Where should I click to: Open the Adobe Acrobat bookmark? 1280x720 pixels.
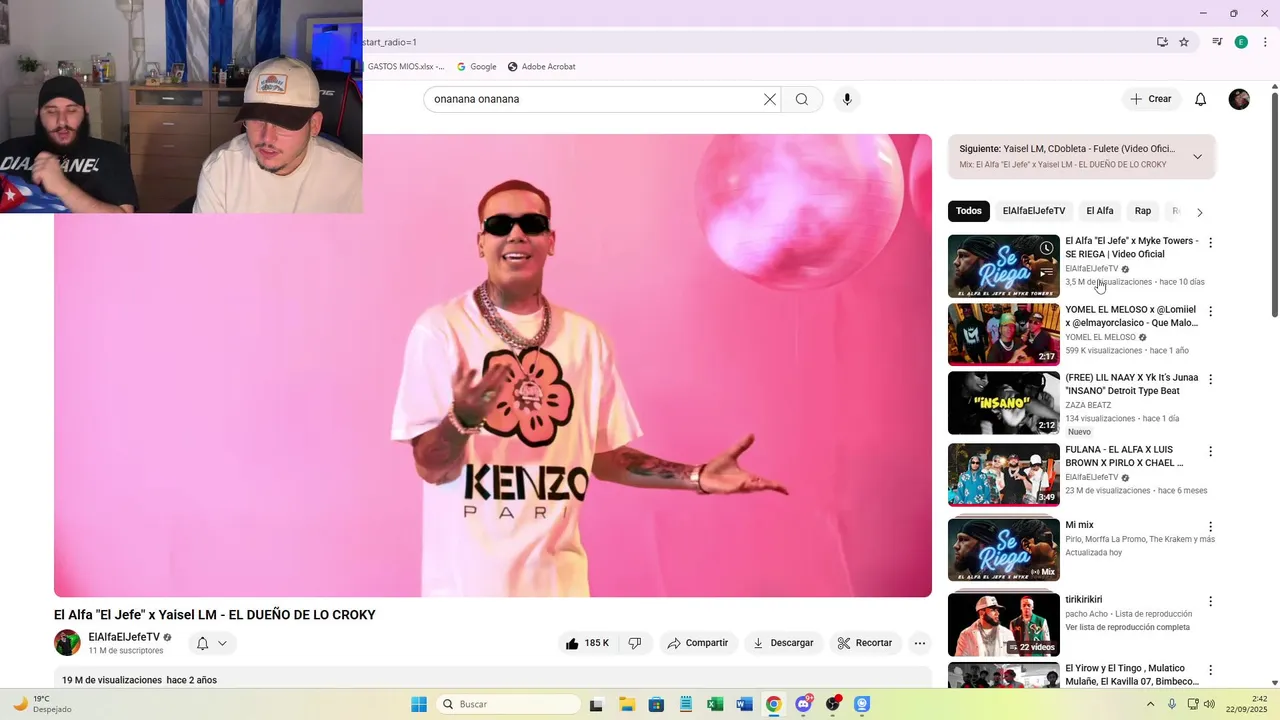[x=541, y=67]
